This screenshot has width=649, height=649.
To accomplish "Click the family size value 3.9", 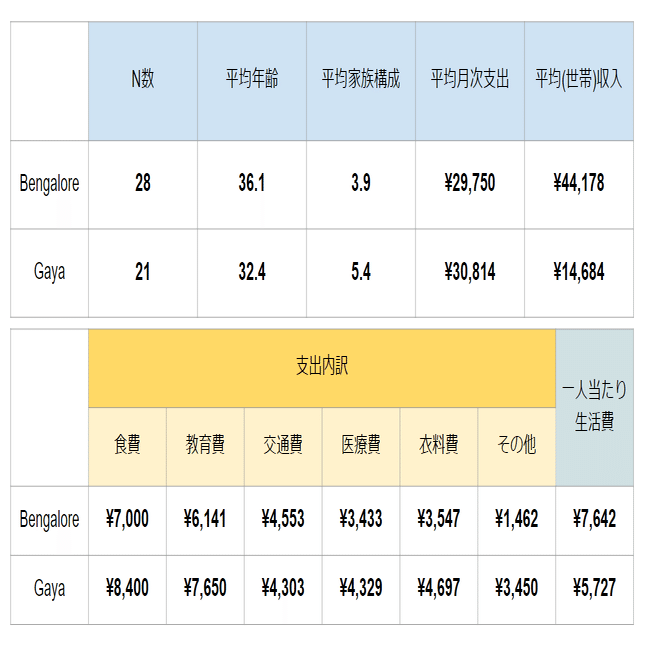I will pos(361,183).
